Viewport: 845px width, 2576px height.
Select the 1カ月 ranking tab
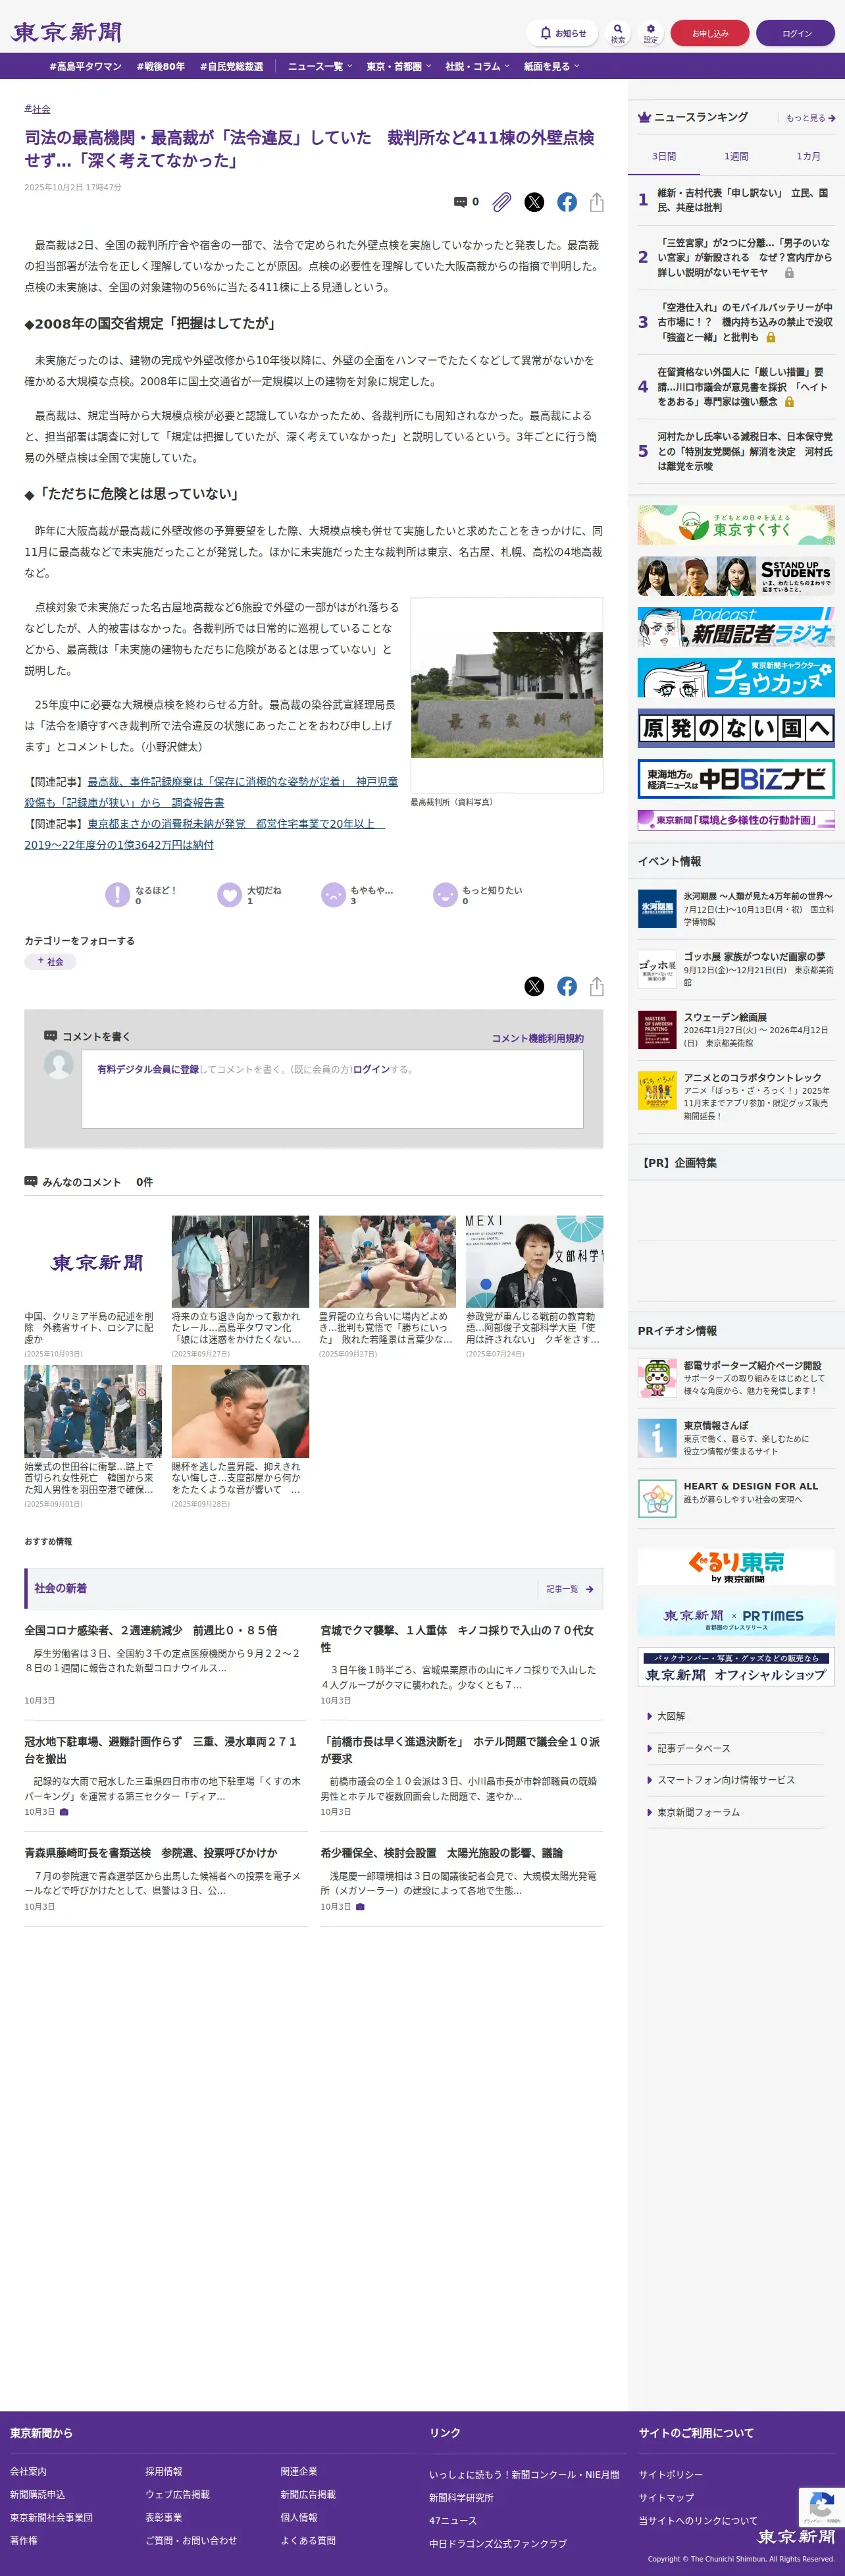pyautogui.click(x=808, y=156)
